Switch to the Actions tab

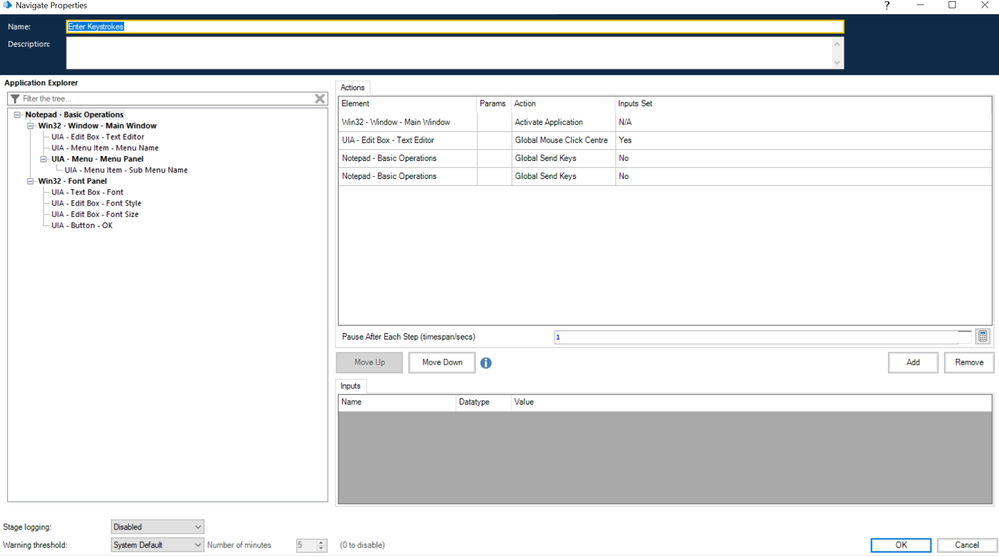353,88
